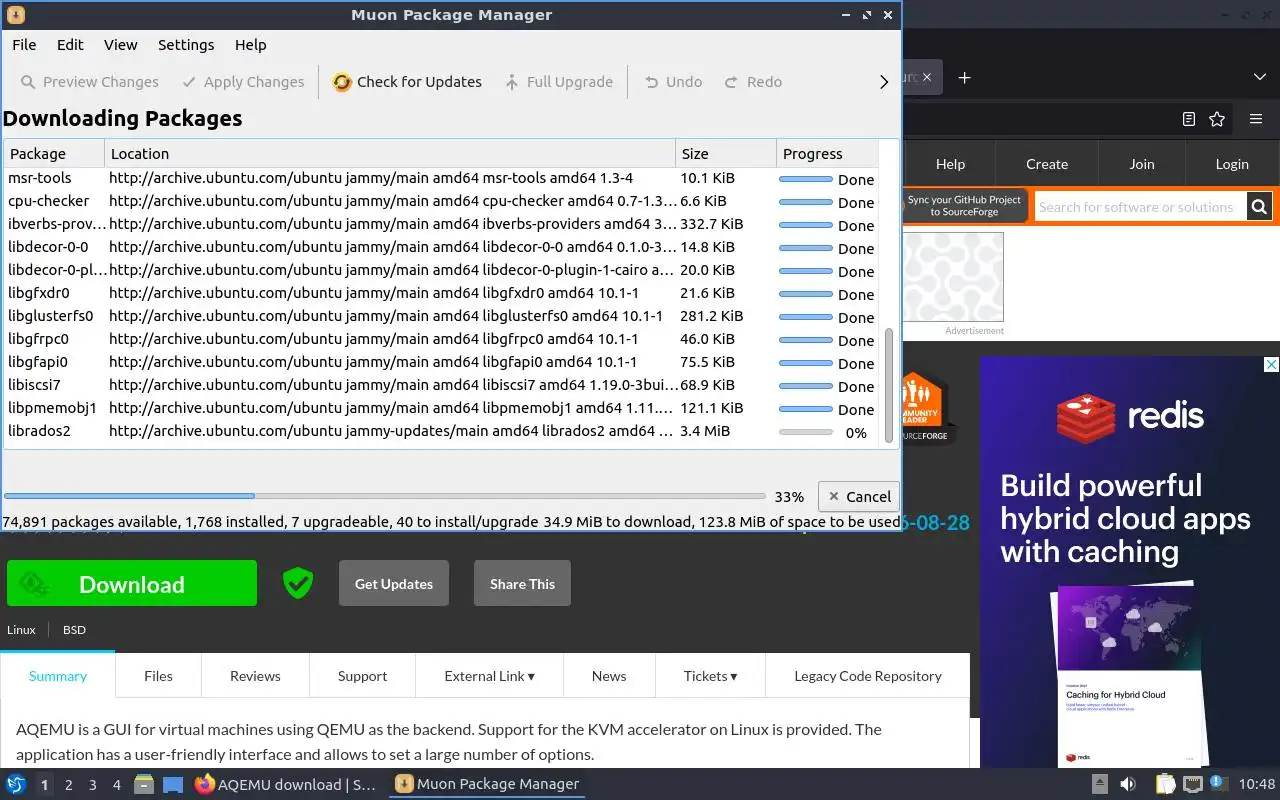Expand the External Link dropdown tab

[x=489, y=676]
